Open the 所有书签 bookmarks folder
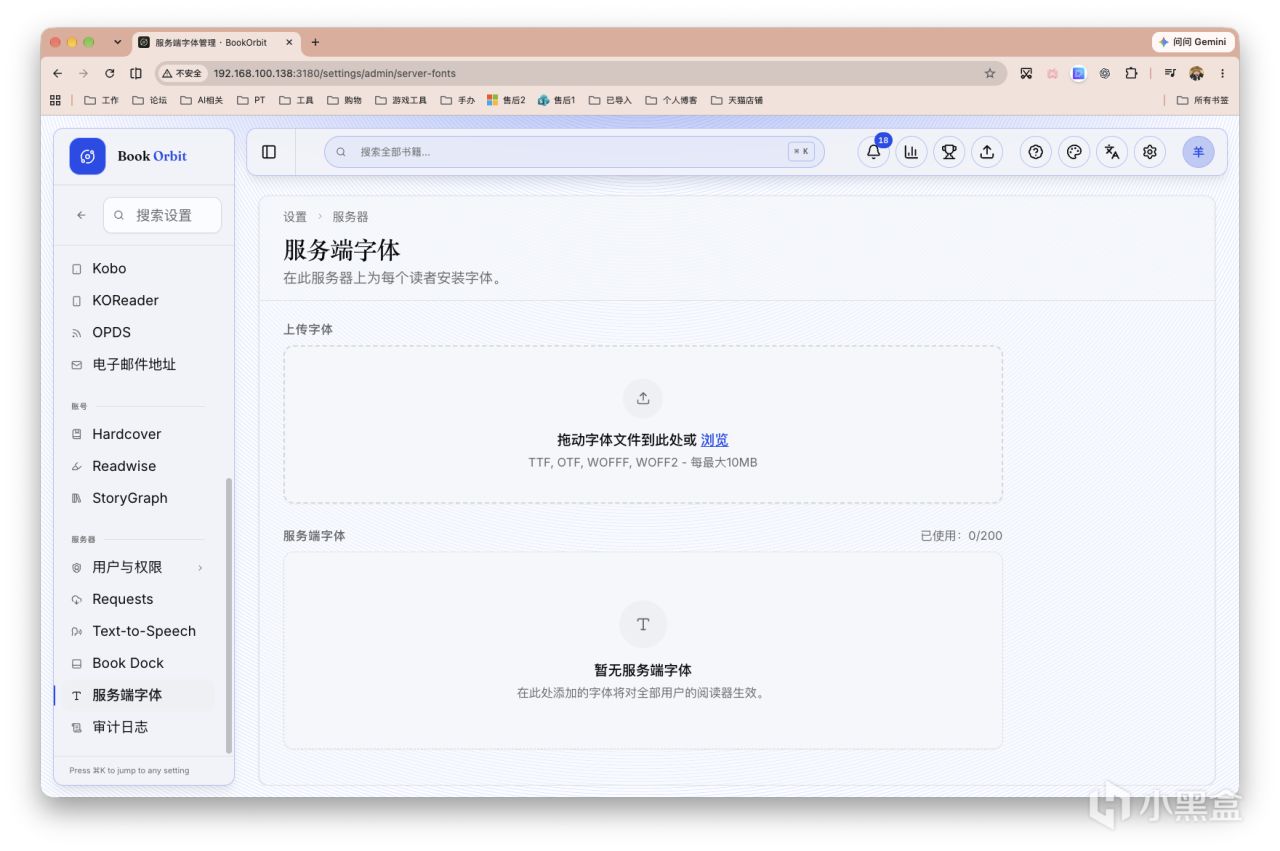This screenshot has width=1280, height=851. [x=1202, y=100]
